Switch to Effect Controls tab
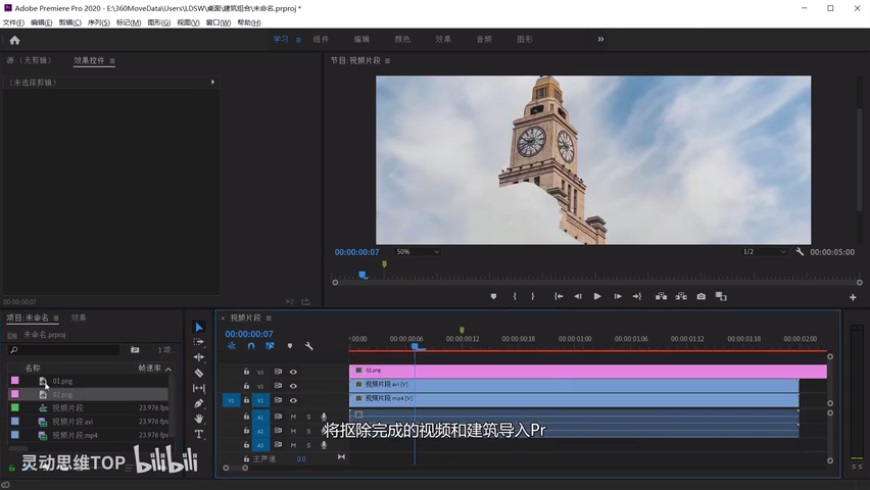 [x=89, y=60]
